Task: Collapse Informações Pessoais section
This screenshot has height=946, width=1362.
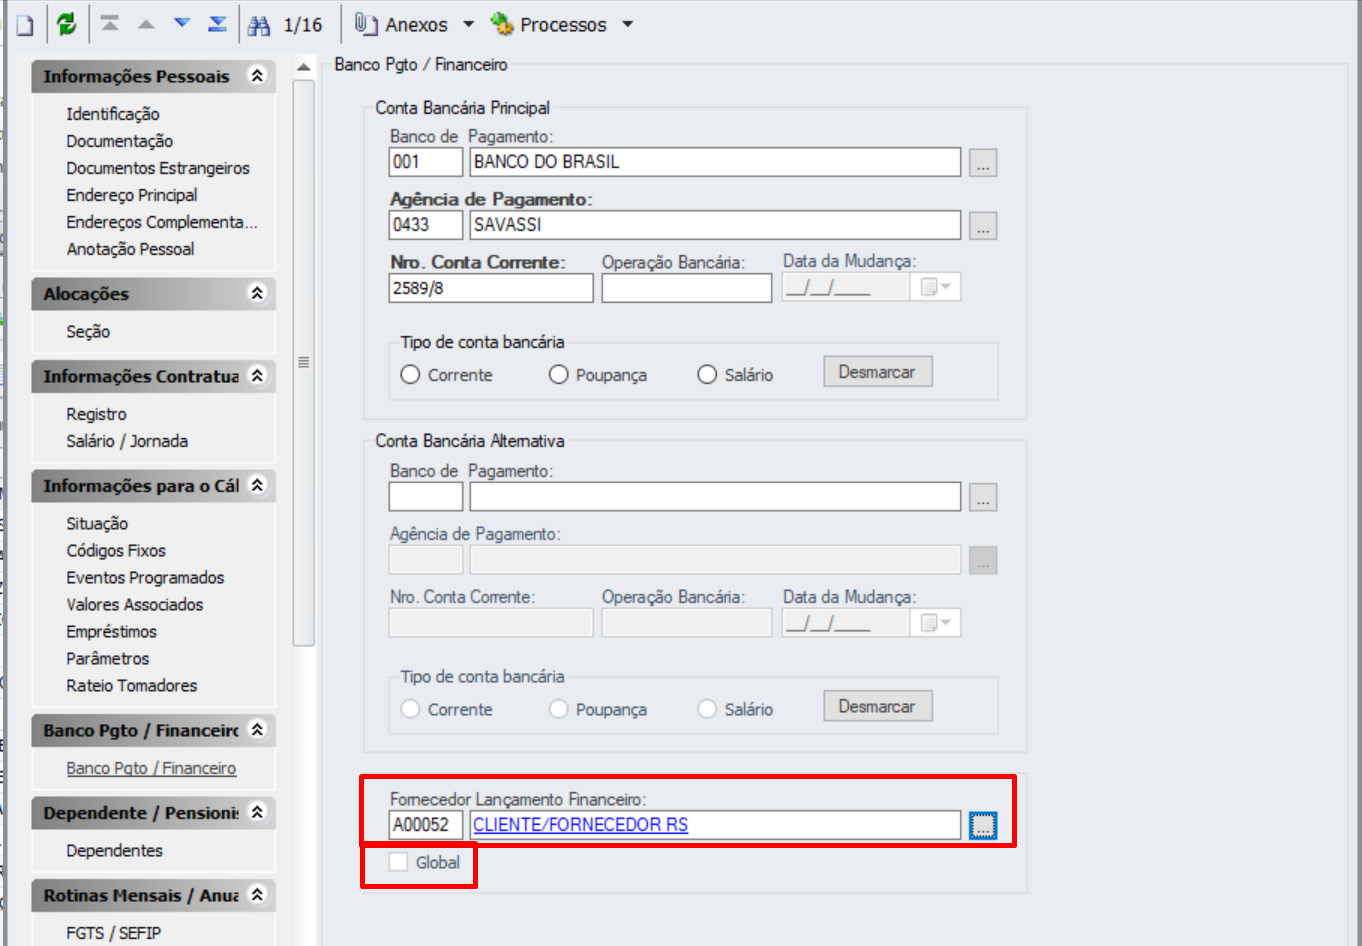Action: (x=257, y=76)
